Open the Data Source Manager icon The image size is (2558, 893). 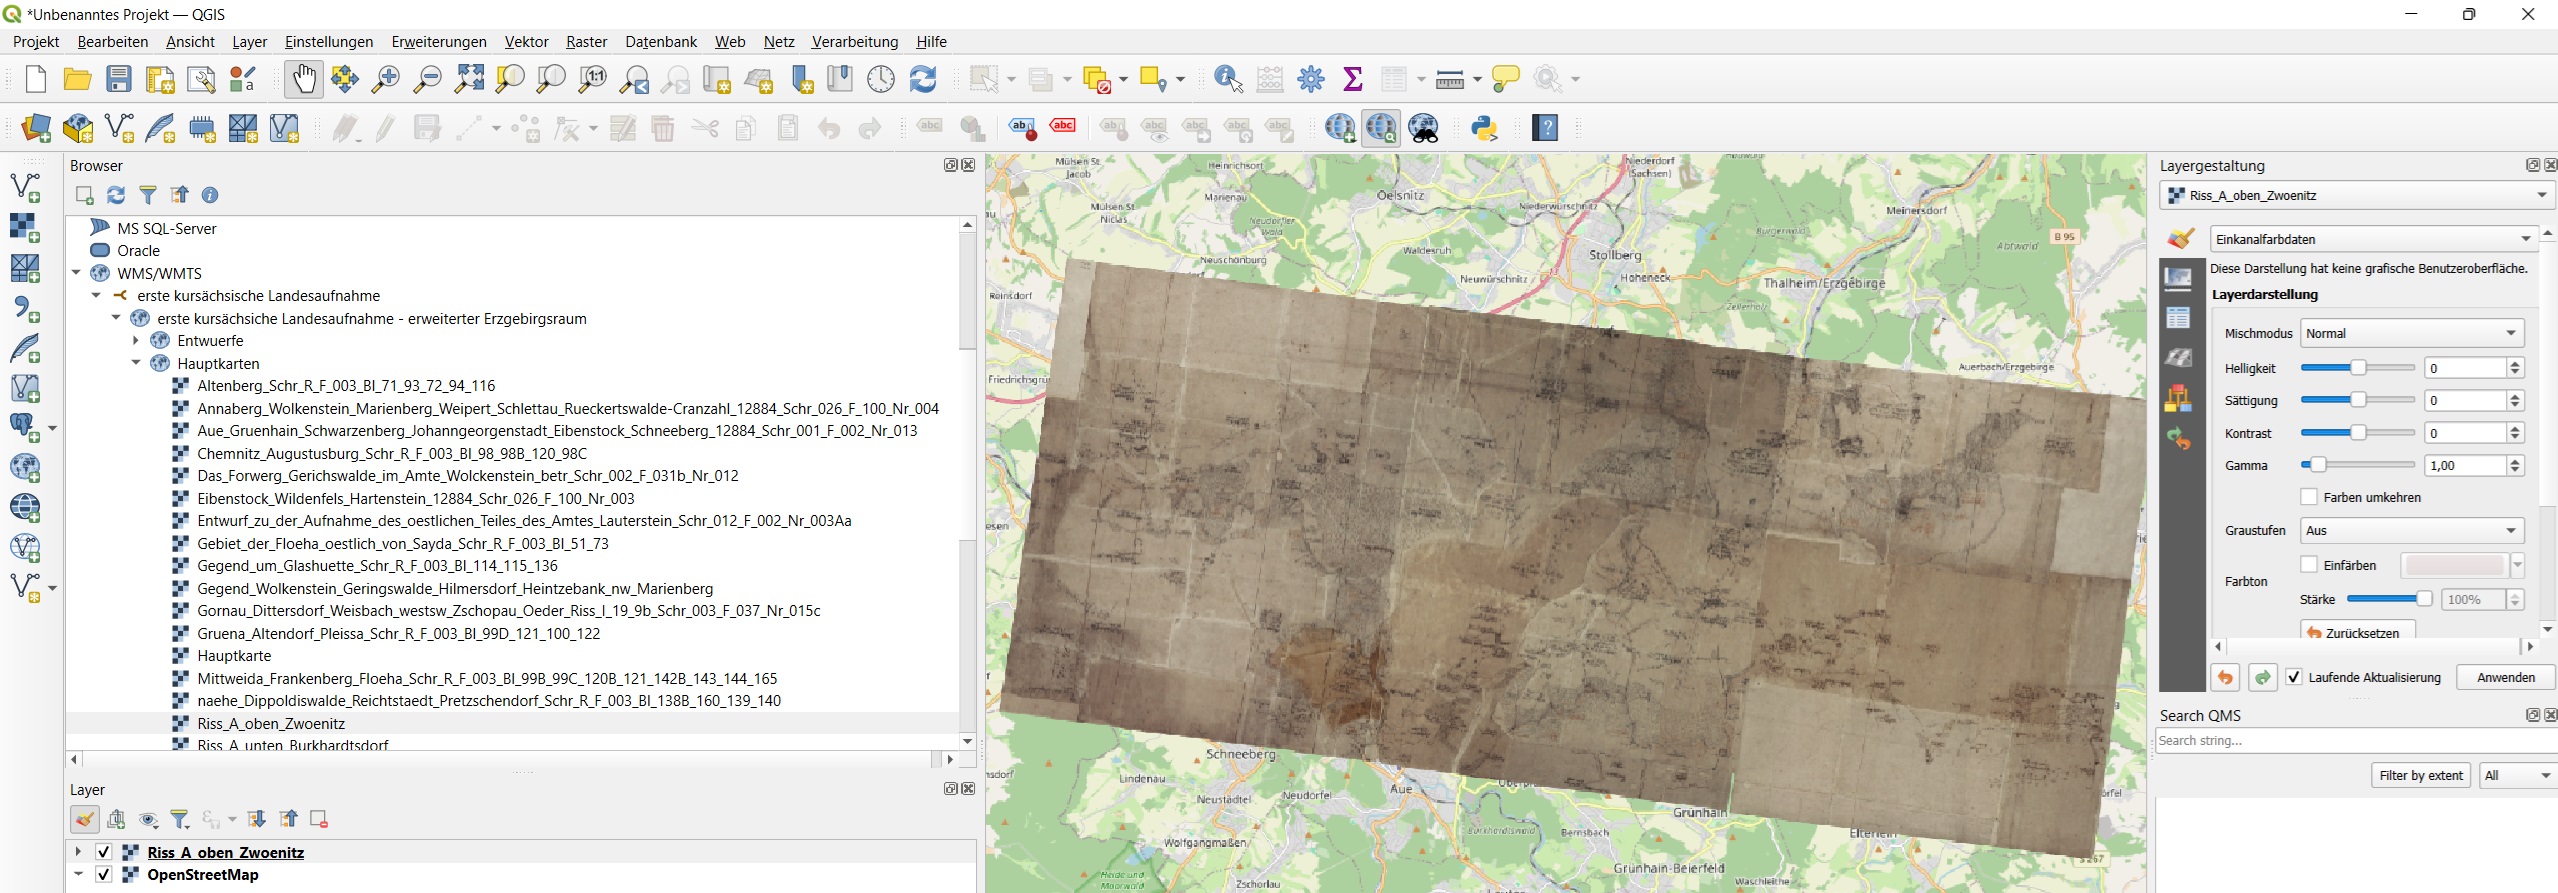(x=36, y=128)
